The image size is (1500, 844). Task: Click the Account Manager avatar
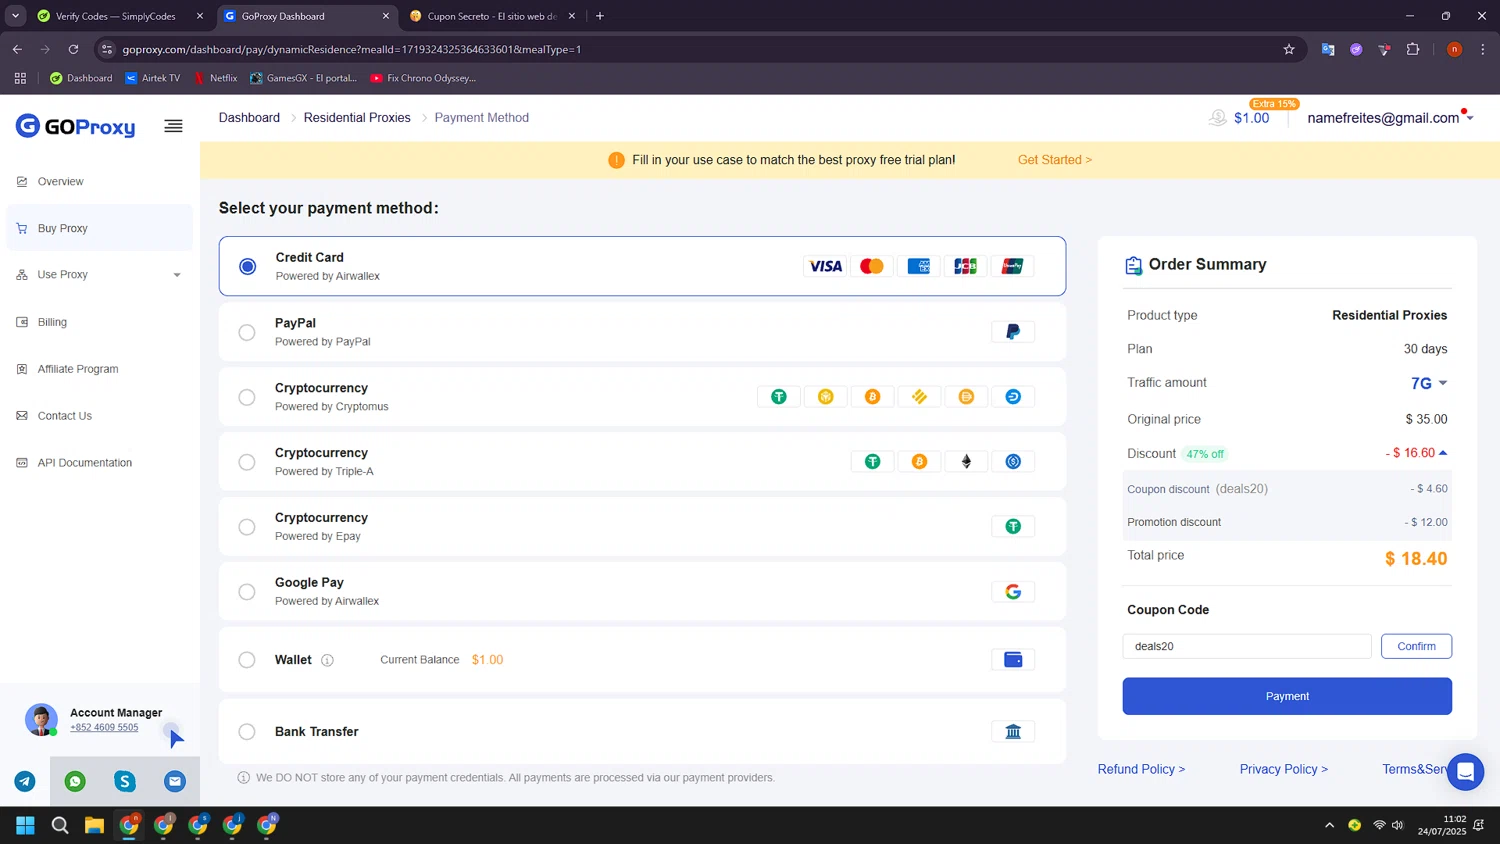[41, 720]
